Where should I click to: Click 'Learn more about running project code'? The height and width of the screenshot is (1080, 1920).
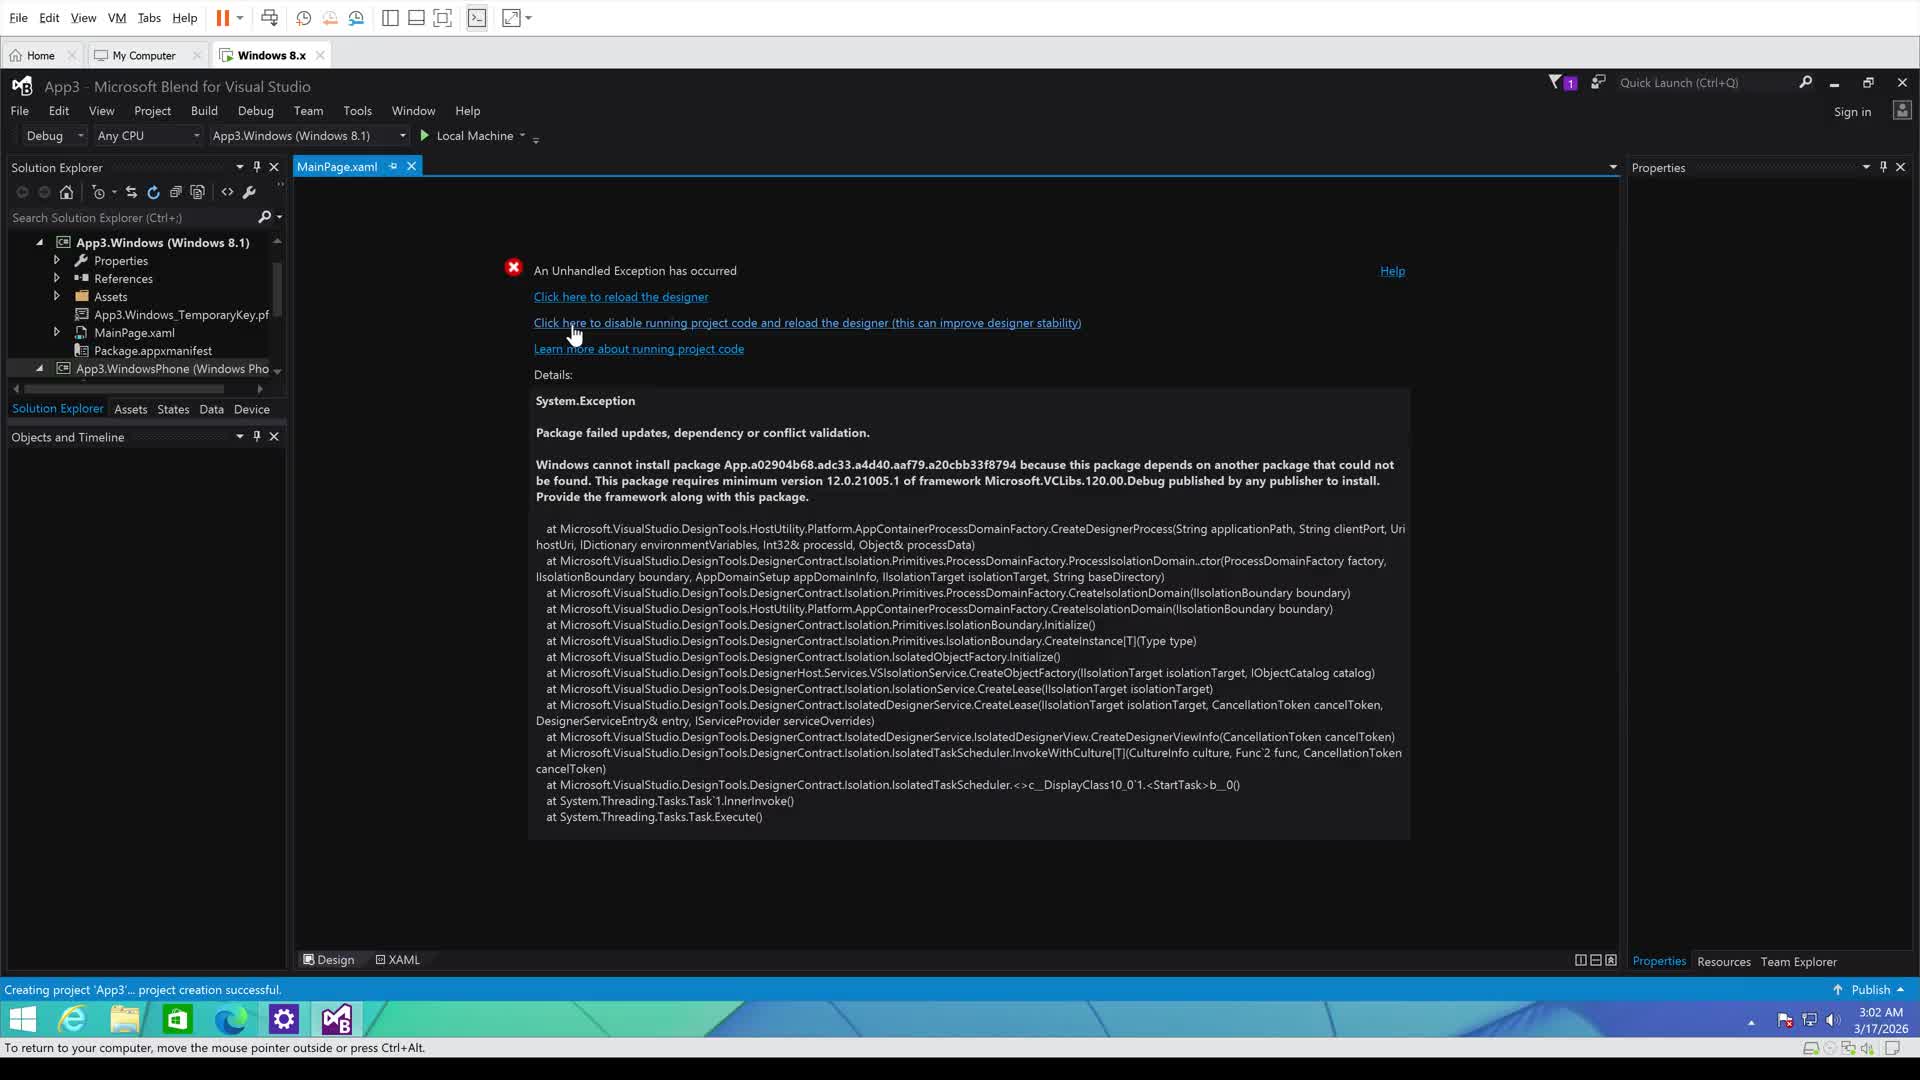click(638, 349)
